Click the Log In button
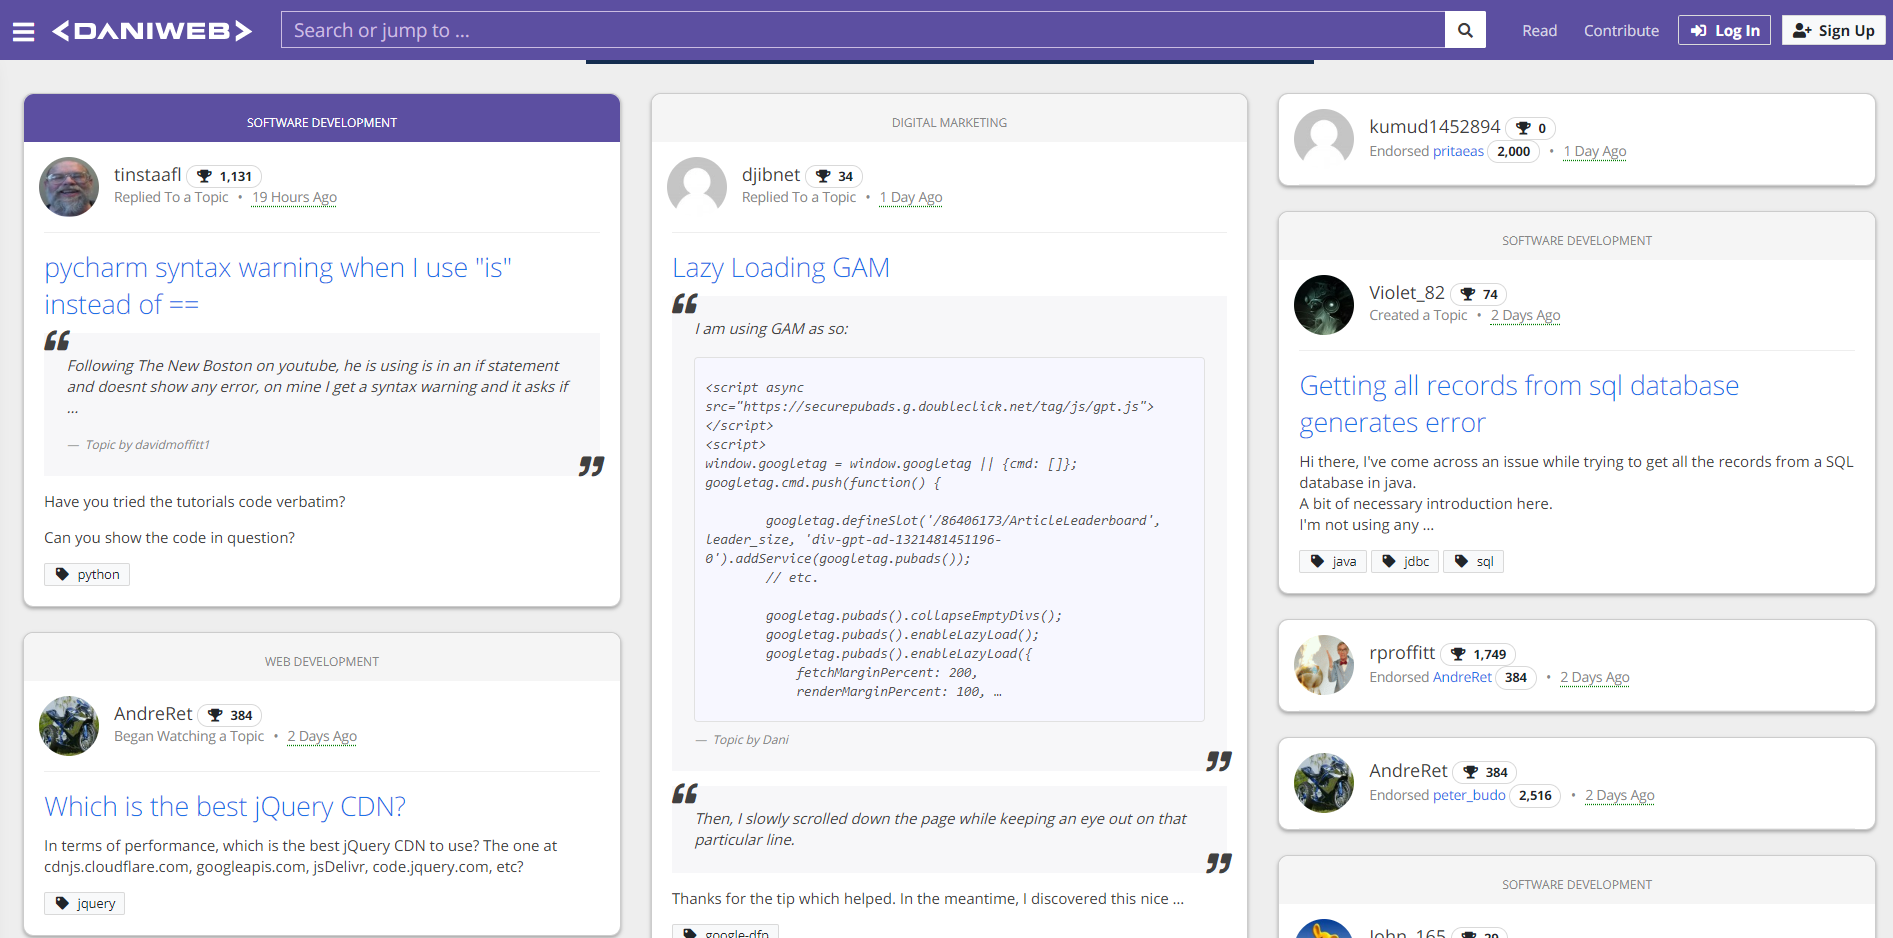Screen dimensions: 1893x938 1724,31
